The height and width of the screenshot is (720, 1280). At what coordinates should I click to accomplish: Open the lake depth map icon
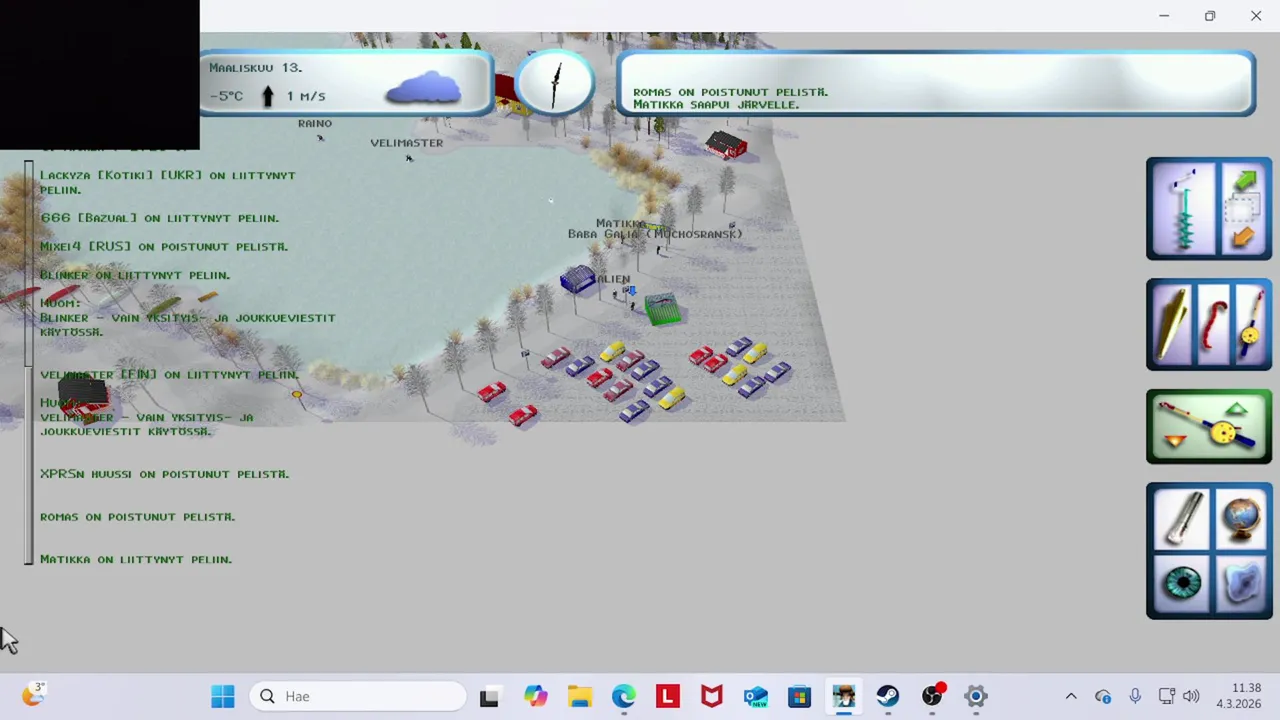[x=1241, y=583]
